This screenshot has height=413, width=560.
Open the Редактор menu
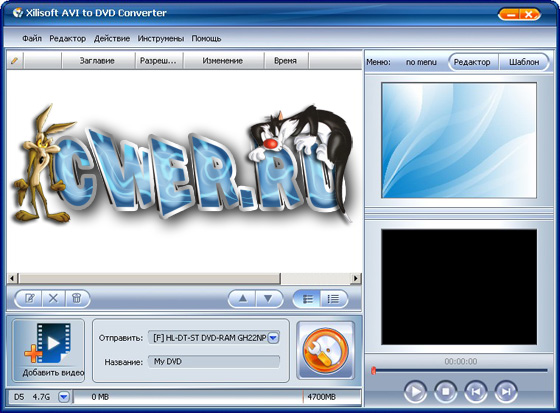point(68,38)
